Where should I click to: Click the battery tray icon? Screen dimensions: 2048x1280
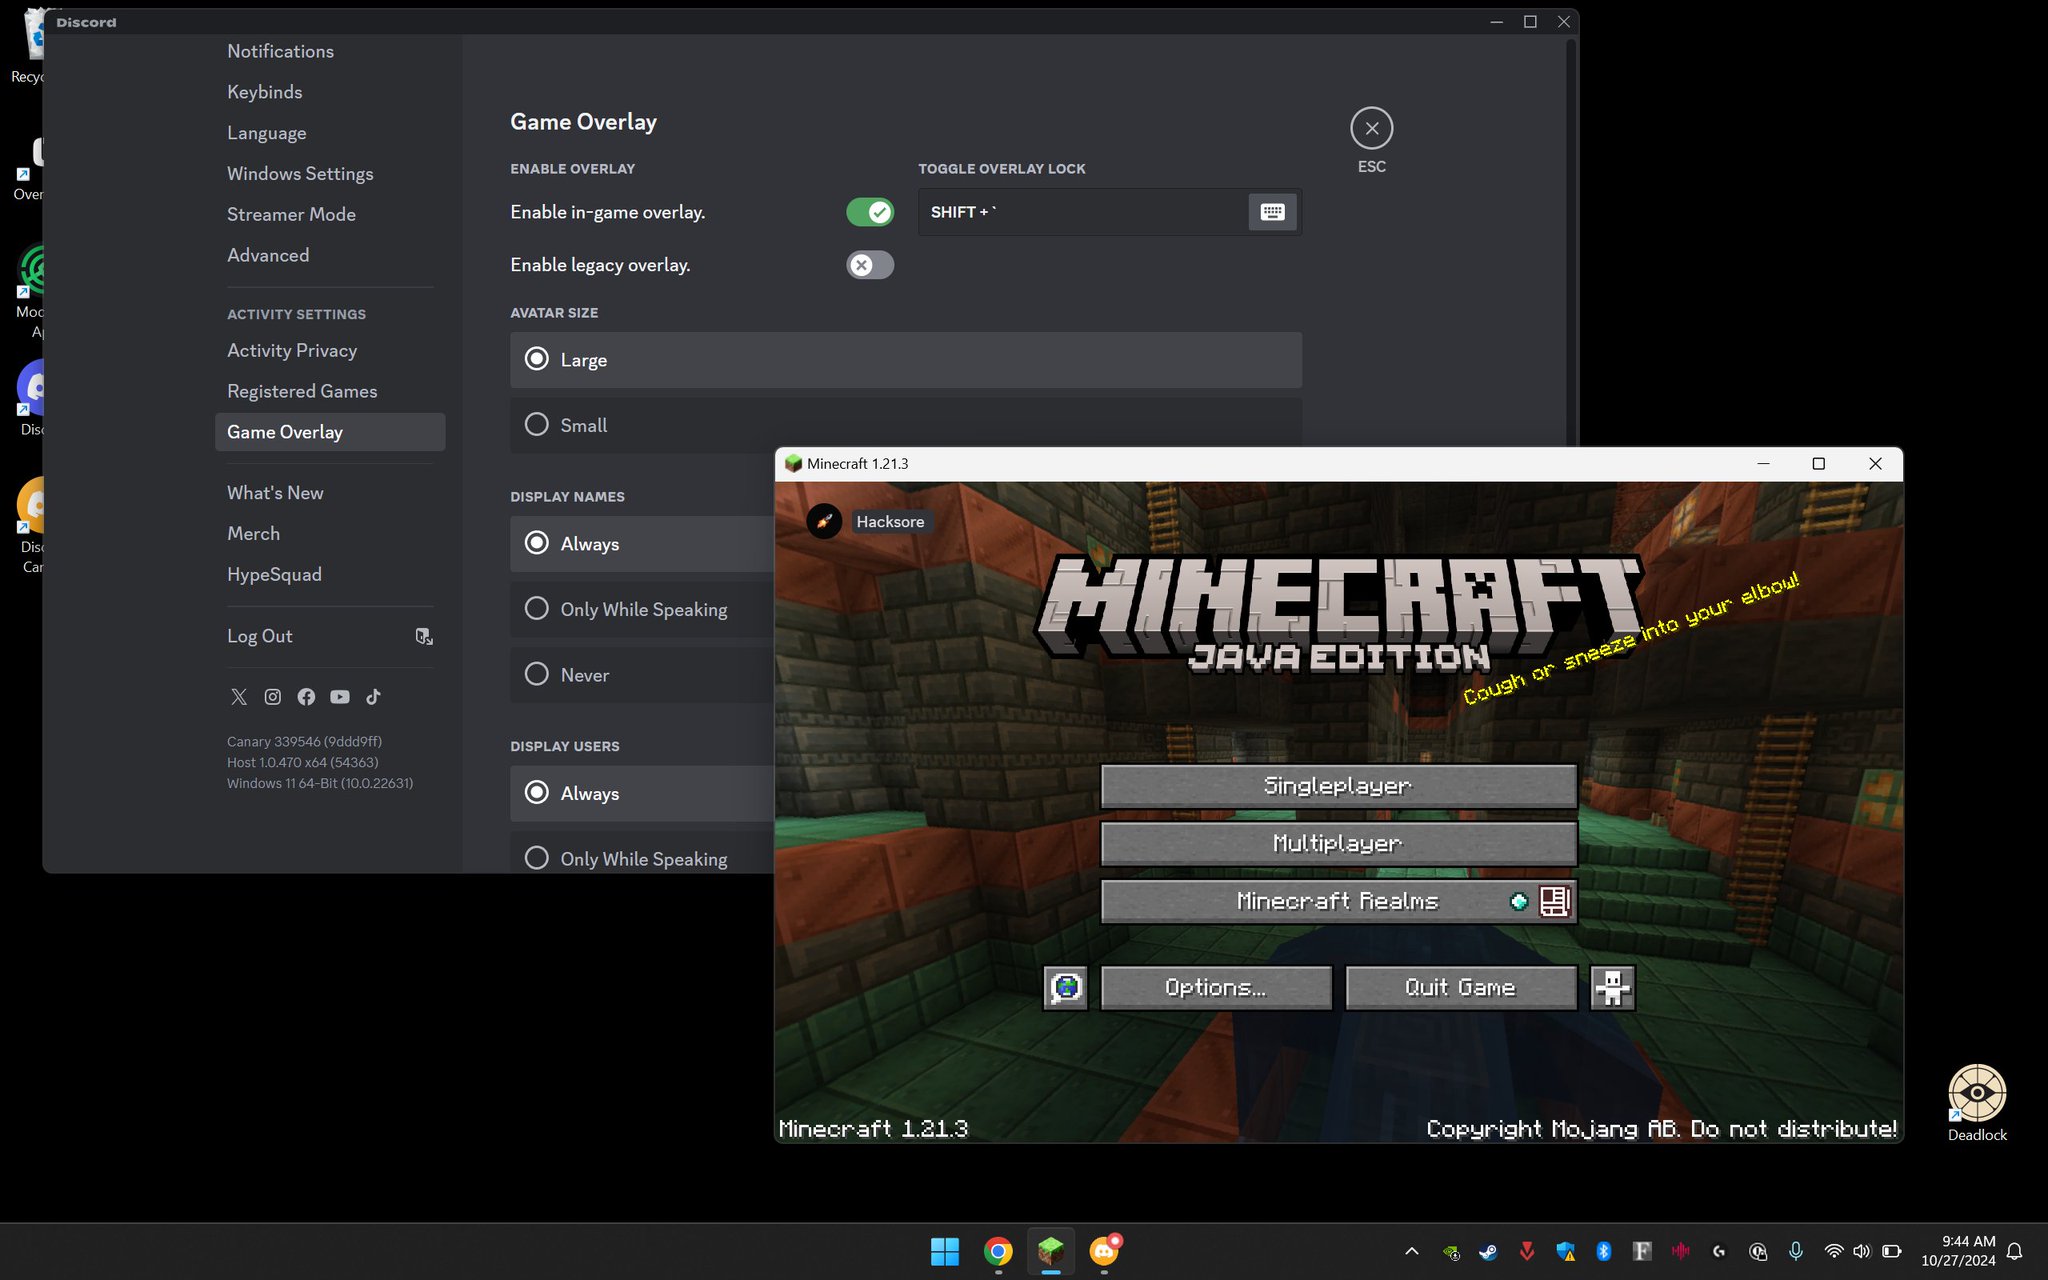1892,1251
